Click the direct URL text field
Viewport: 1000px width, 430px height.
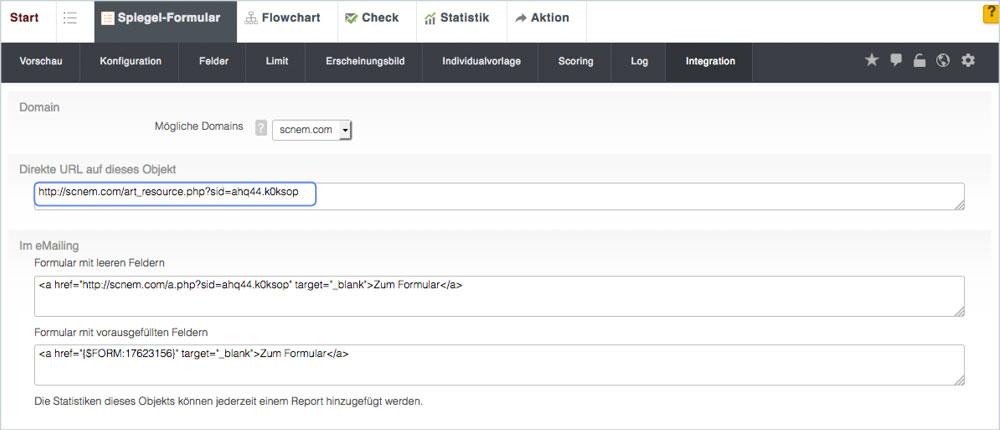pos(498,195)
